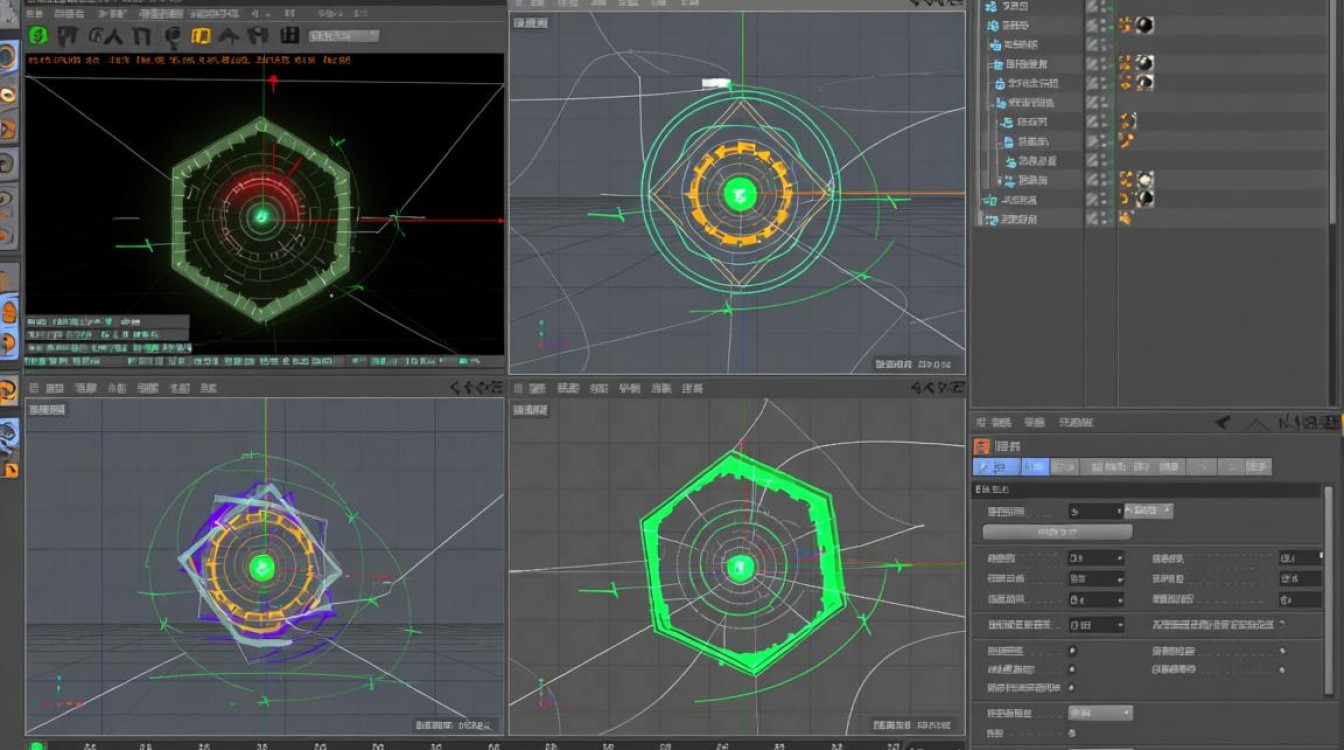Open the light gray dropdown near attributes bottom

point(1099,713)
